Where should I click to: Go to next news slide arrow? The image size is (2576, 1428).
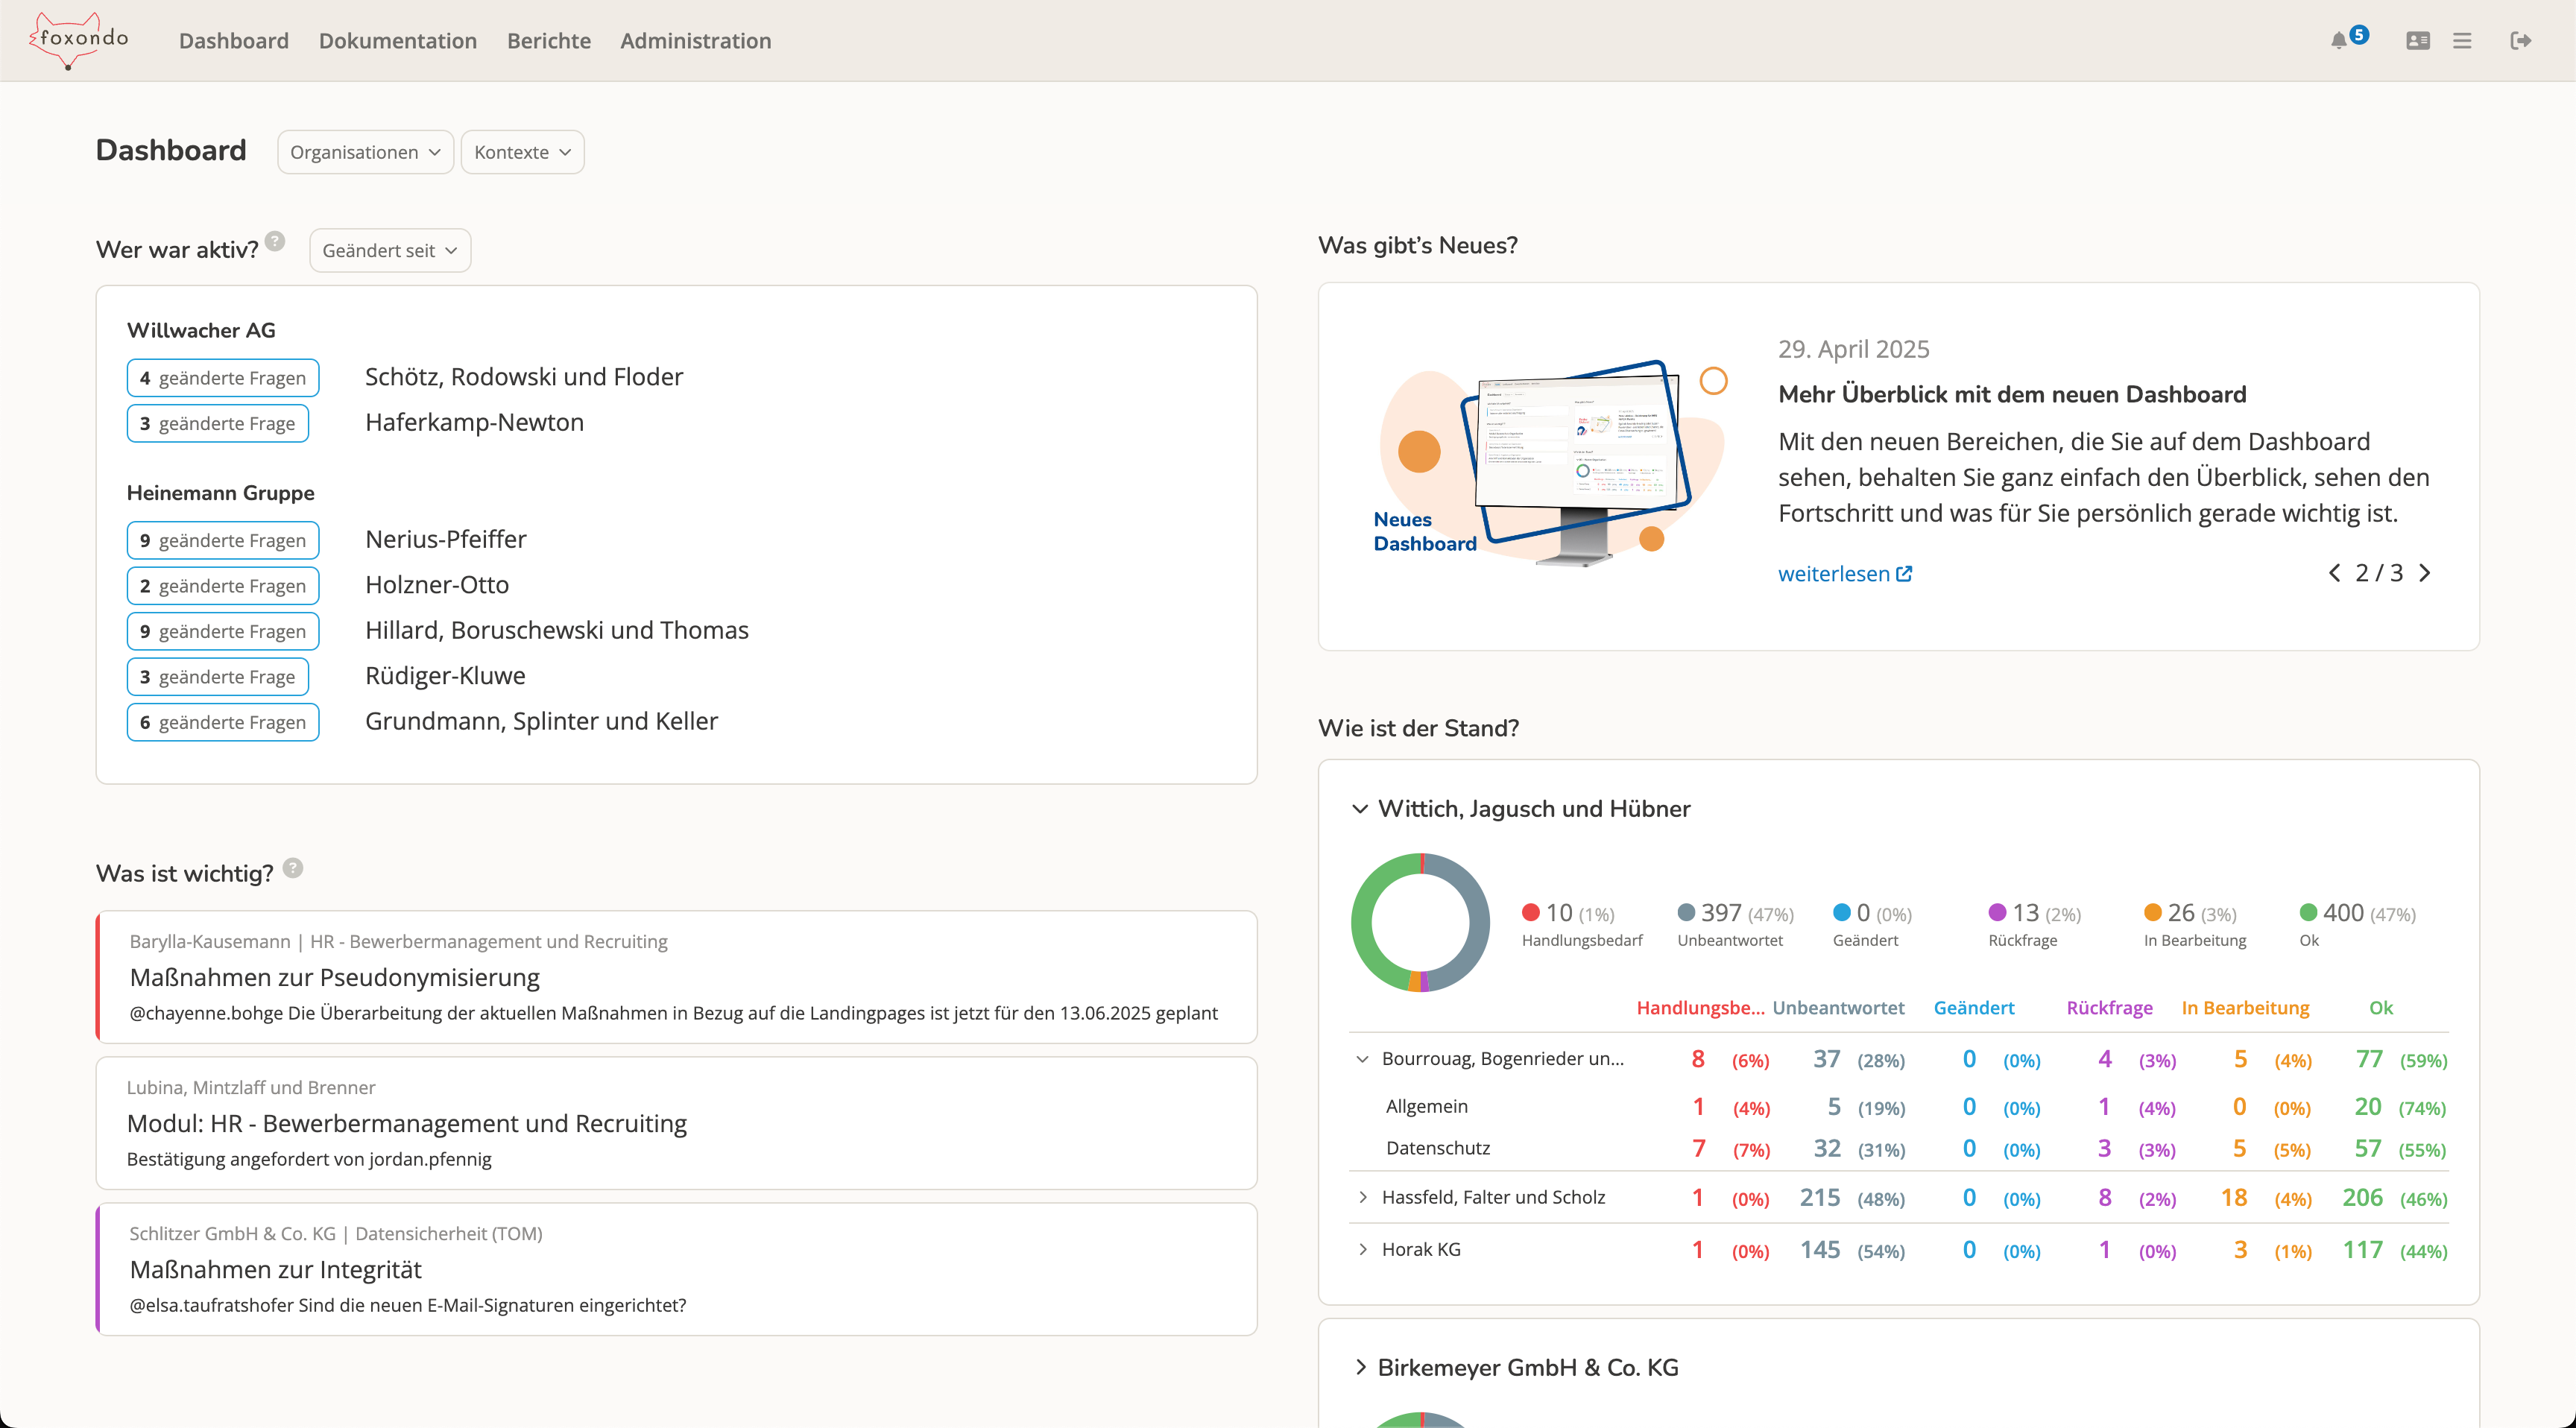[2425, 573]
